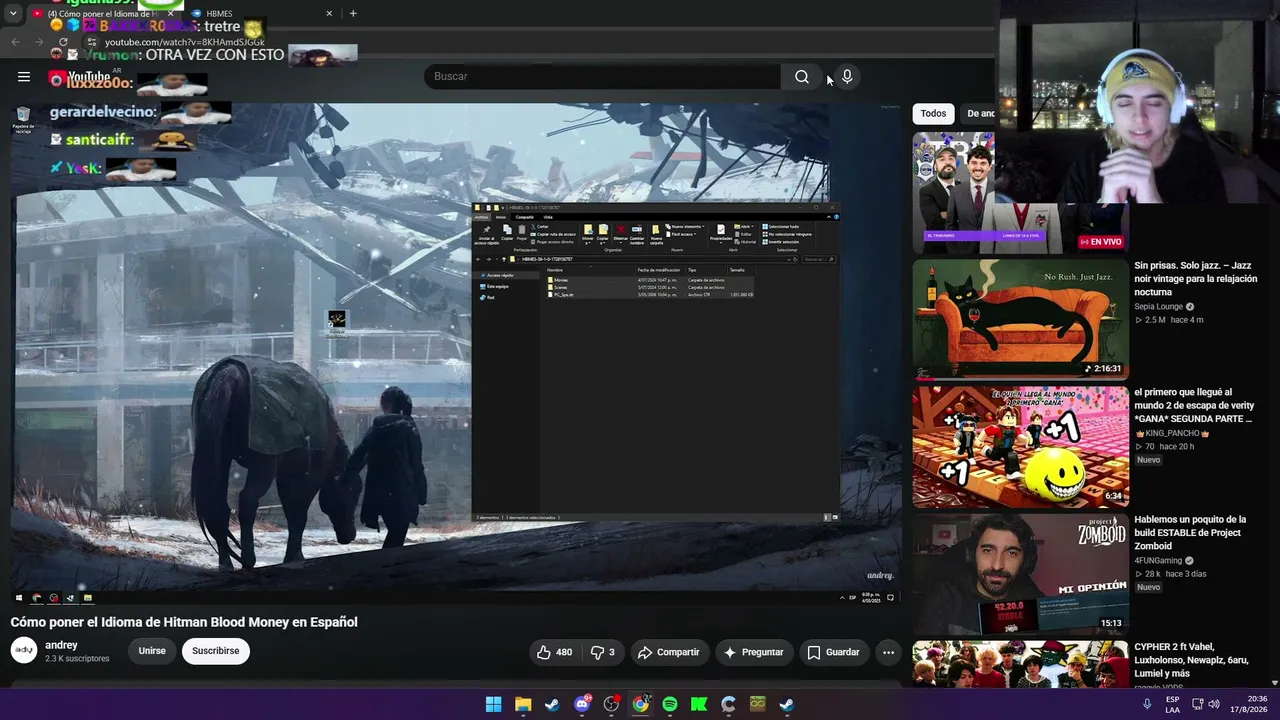Click Nueva carpeta in the Explorer ribbon
The image size is (1280, 720).
point(657,233)
